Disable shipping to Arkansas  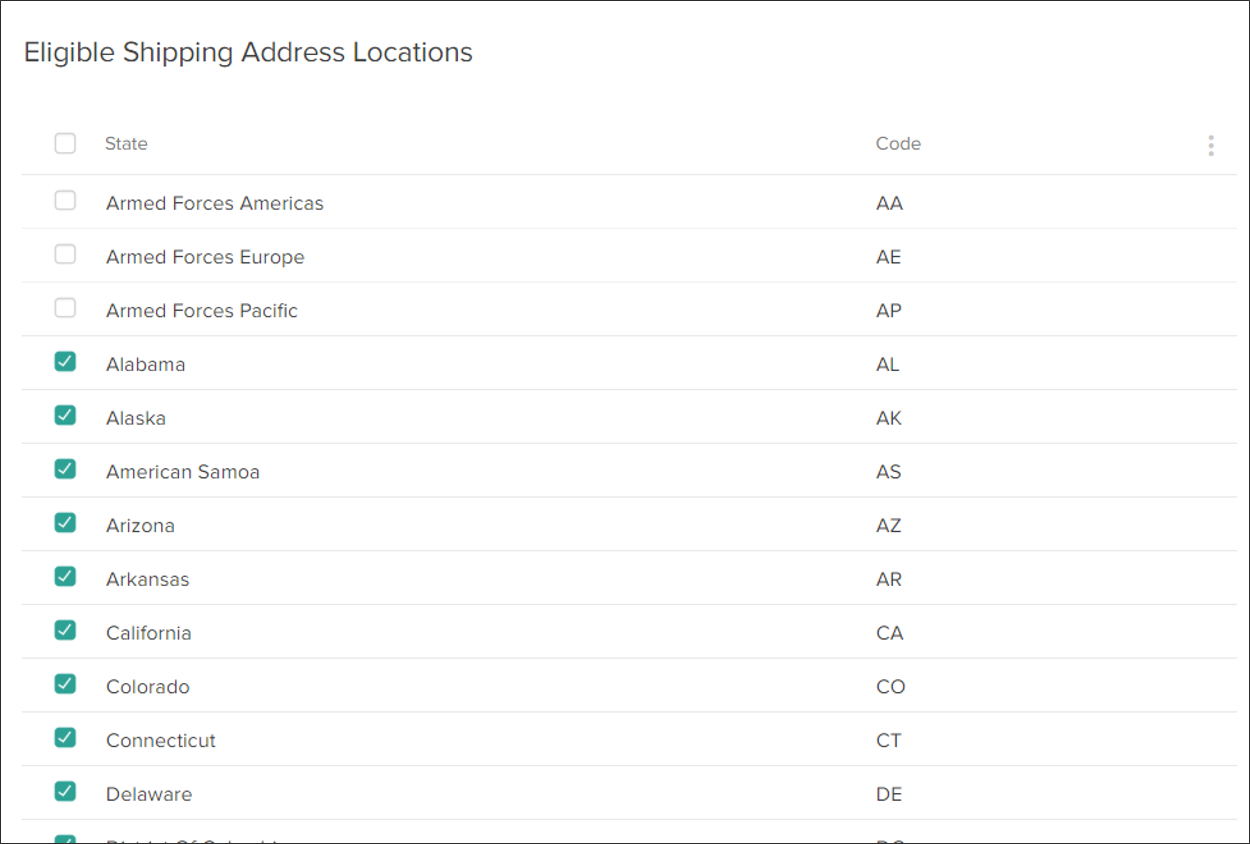pos(65,576)
